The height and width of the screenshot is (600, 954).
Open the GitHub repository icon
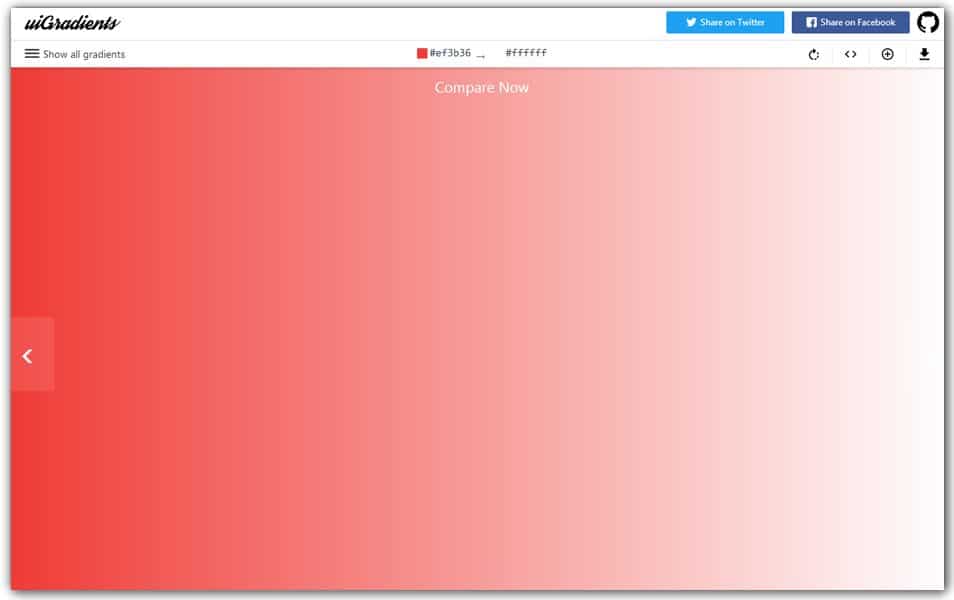pyautogui.click(x=930, y=21)
